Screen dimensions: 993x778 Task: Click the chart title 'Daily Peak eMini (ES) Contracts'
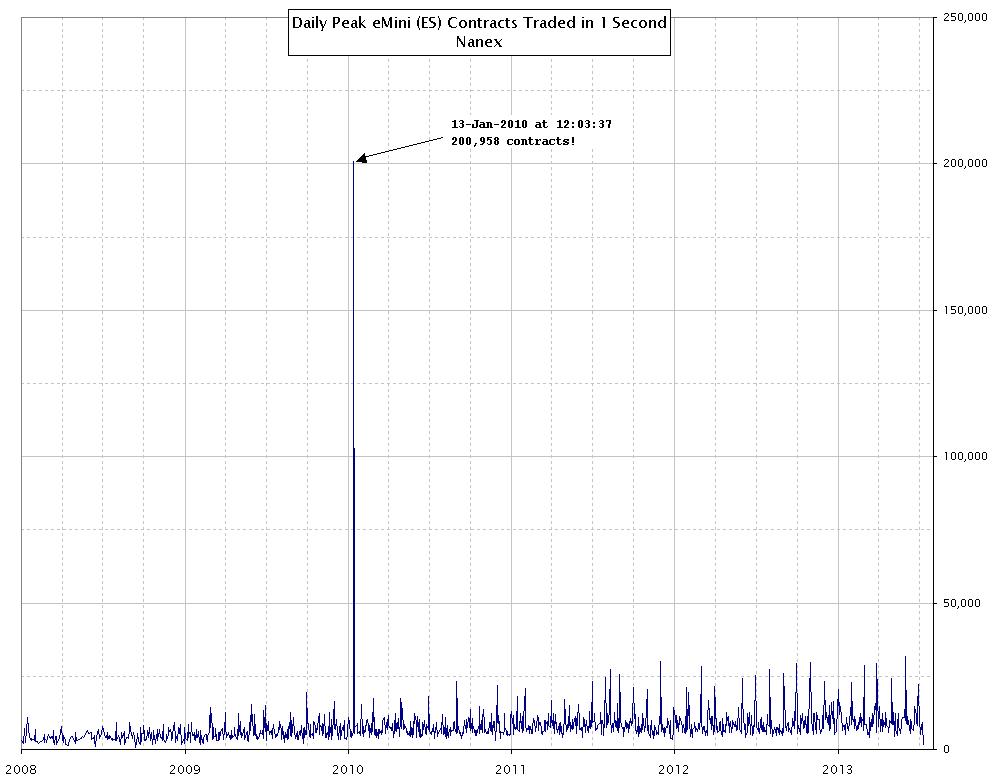(x=478, y=22)
